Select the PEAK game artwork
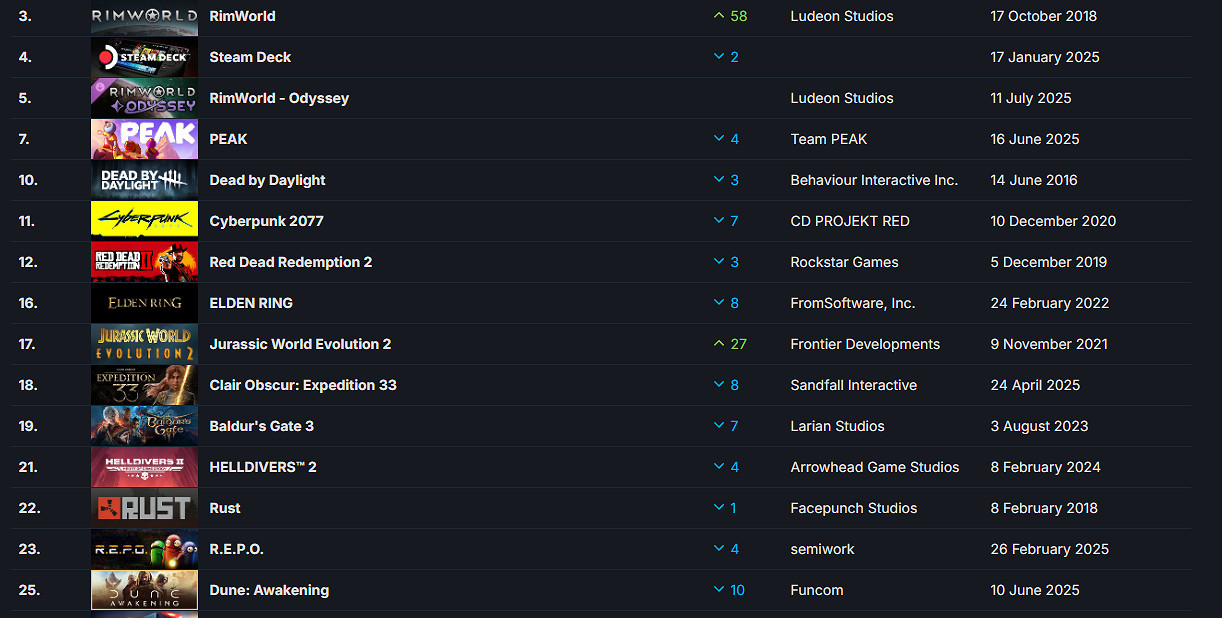This screenshot has width=1222, height=618. pos(144,139)
